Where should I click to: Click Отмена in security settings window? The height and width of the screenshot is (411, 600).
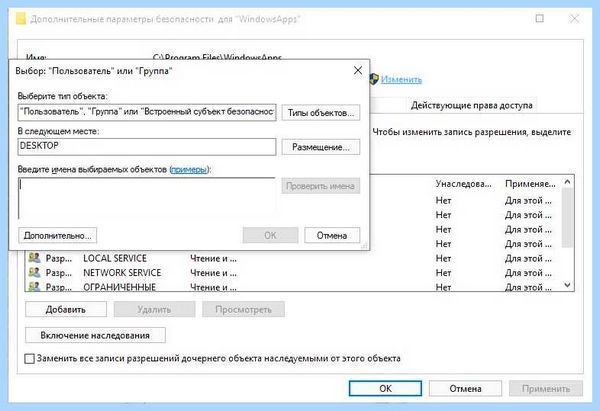click(465, 388)
